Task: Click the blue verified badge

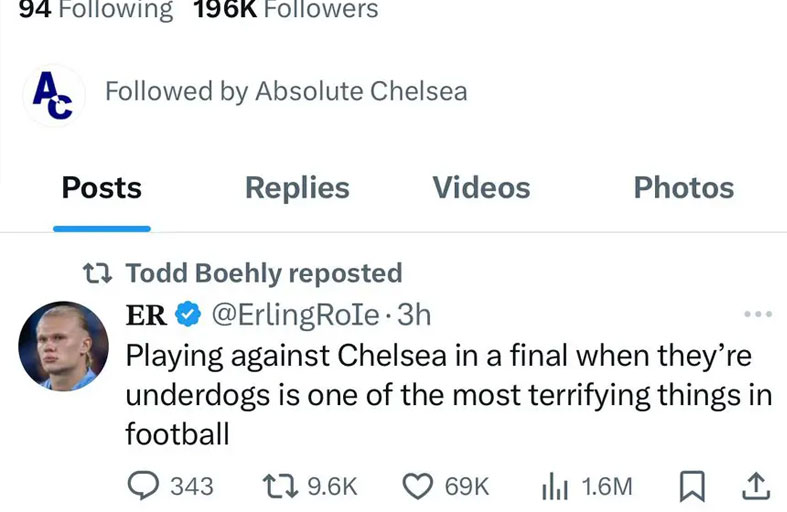Action: [186, 315]
